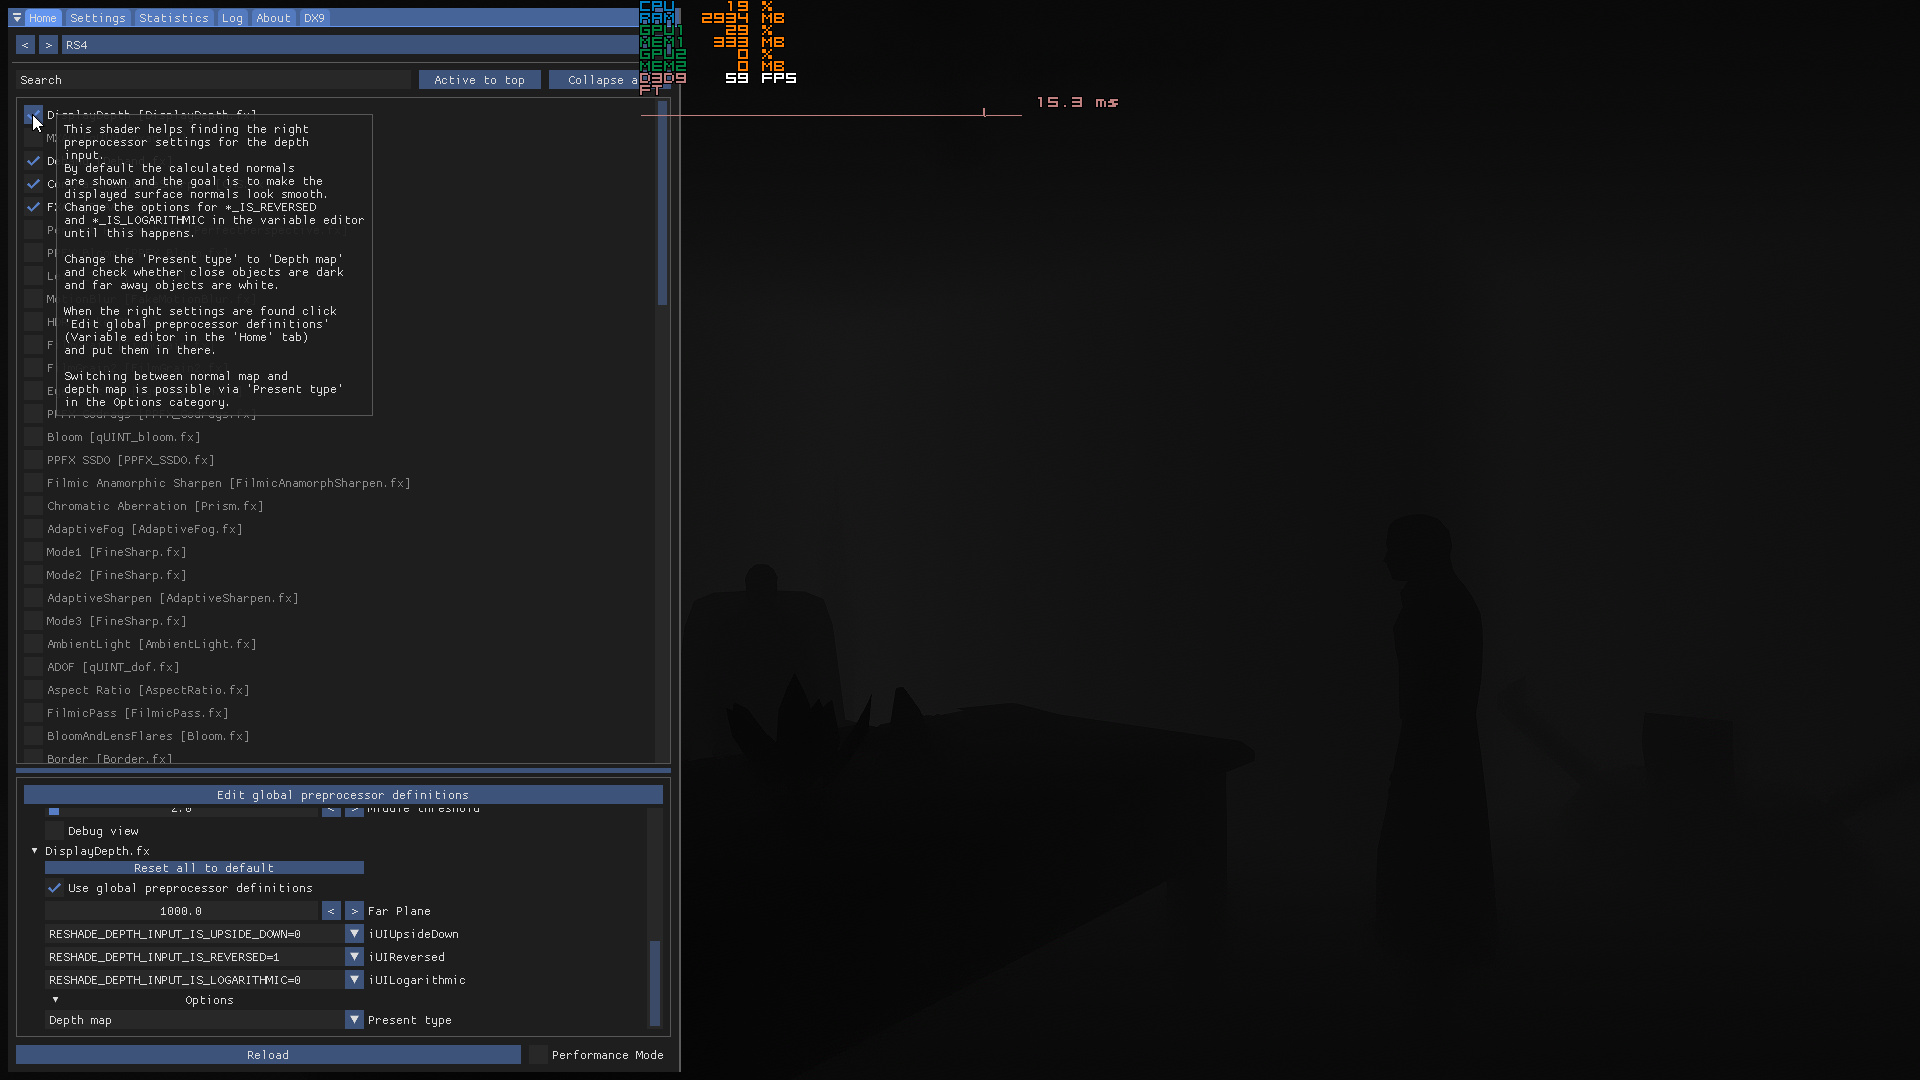Click the Reload button
The width and height of the screenshot is (1920, 1080).
(x=268, y=1055)
